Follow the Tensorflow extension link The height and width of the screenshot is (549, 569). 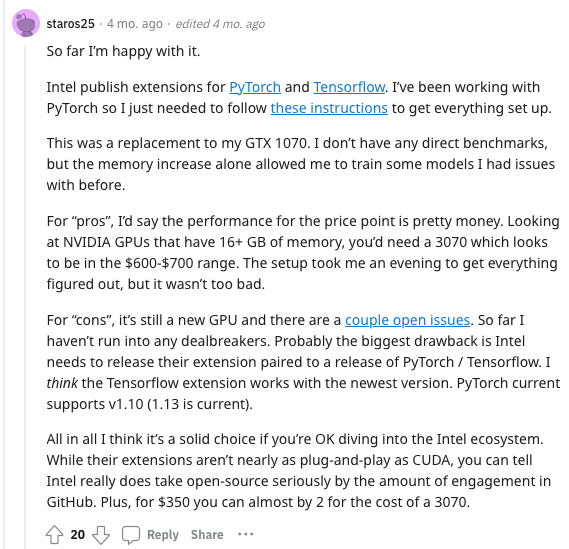pos(349,87)
